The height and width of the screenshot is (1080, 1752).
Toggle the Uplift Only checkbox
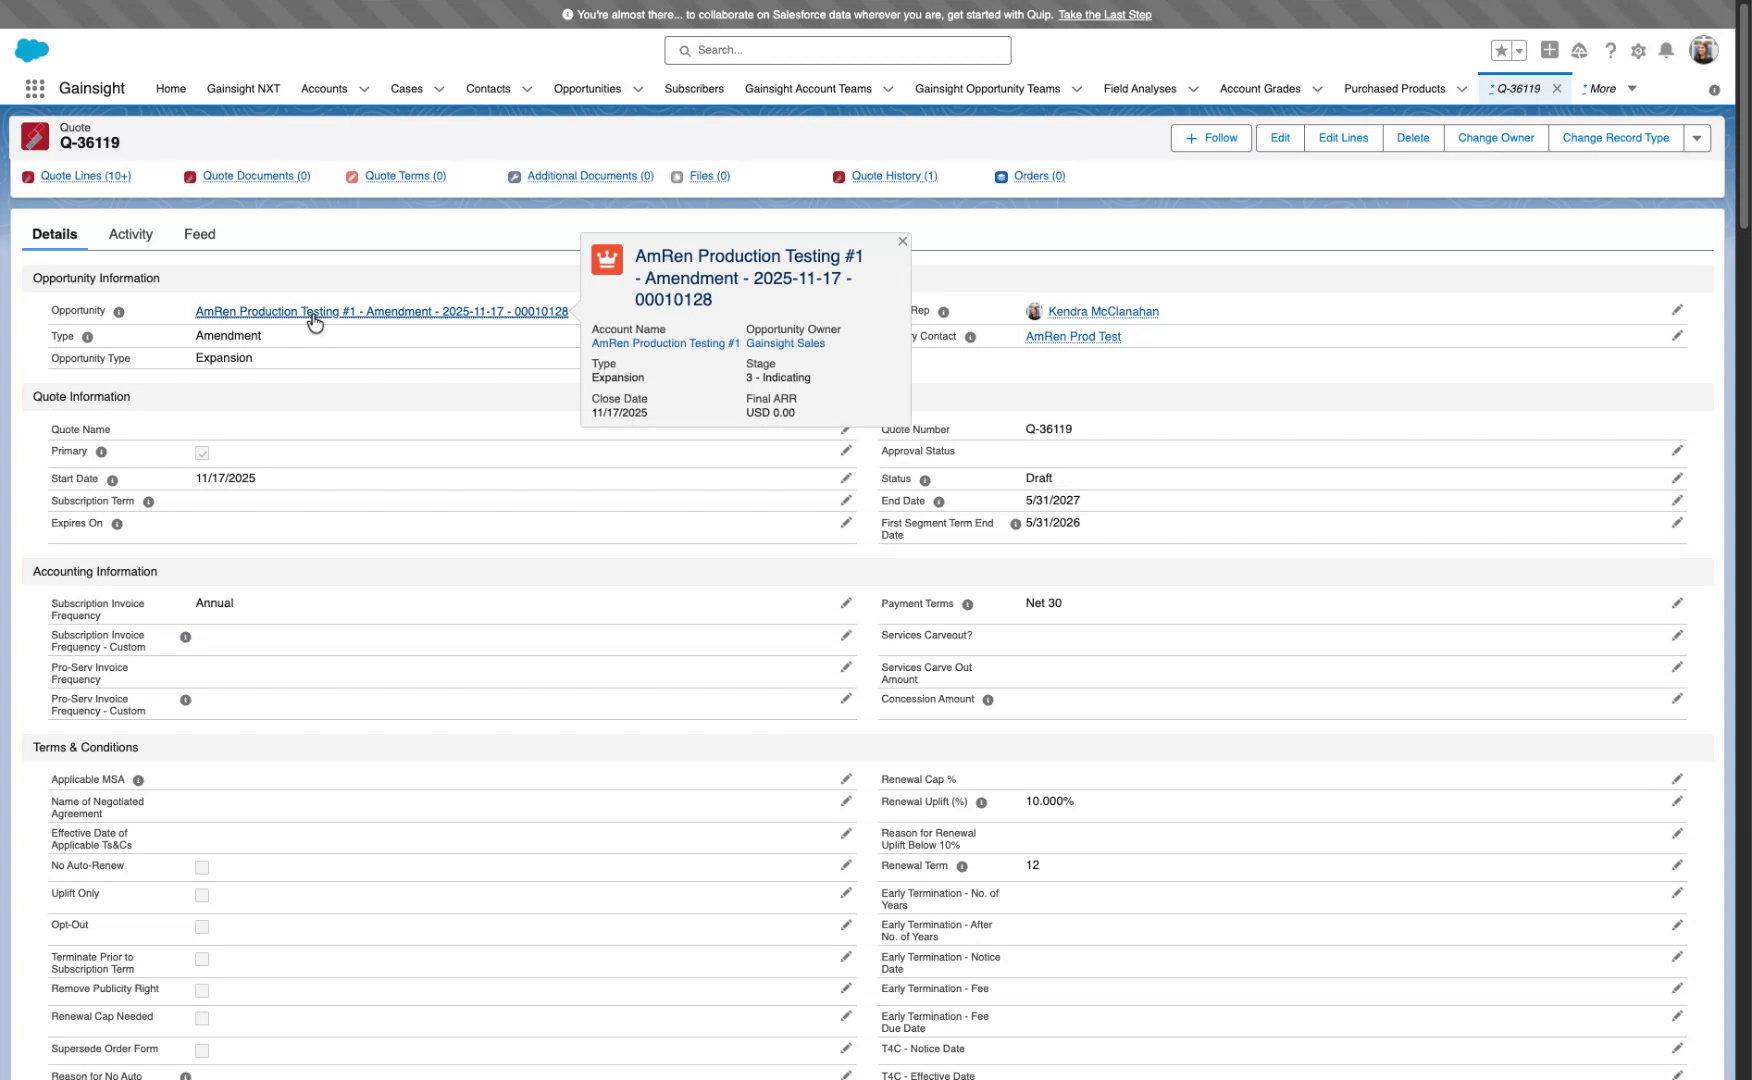point(202,895)
